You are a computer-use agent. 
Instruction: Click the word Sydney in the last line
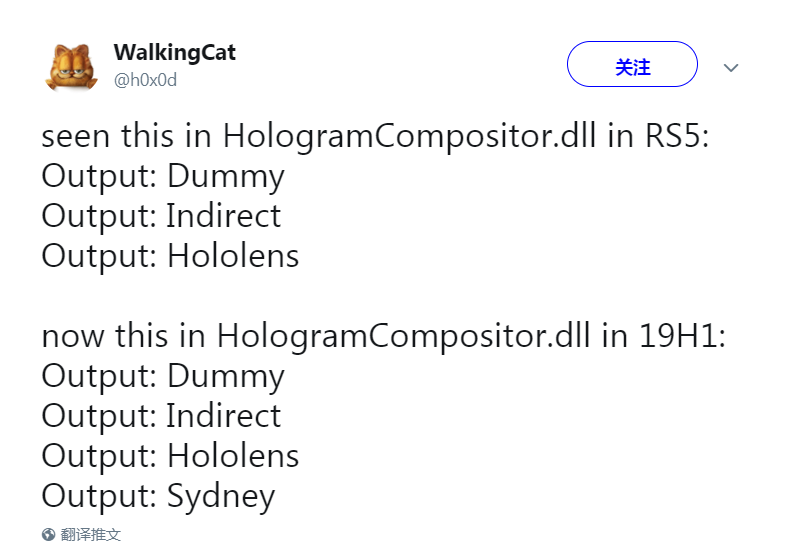[x=221, y=497]
